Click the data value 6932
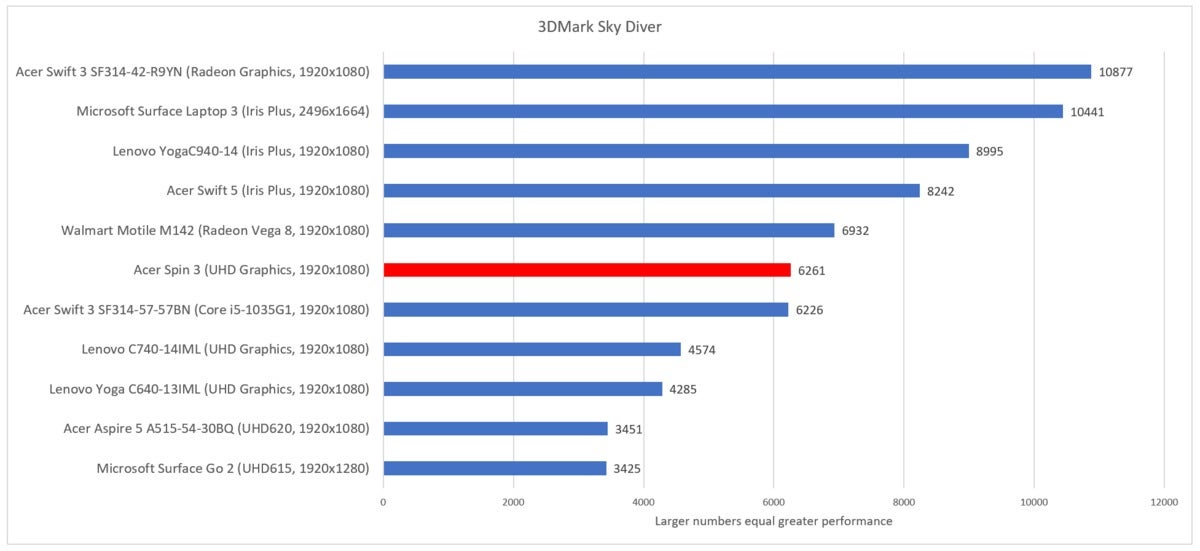The height and width of the screenshot is (551, 1200). coord(855,230)
